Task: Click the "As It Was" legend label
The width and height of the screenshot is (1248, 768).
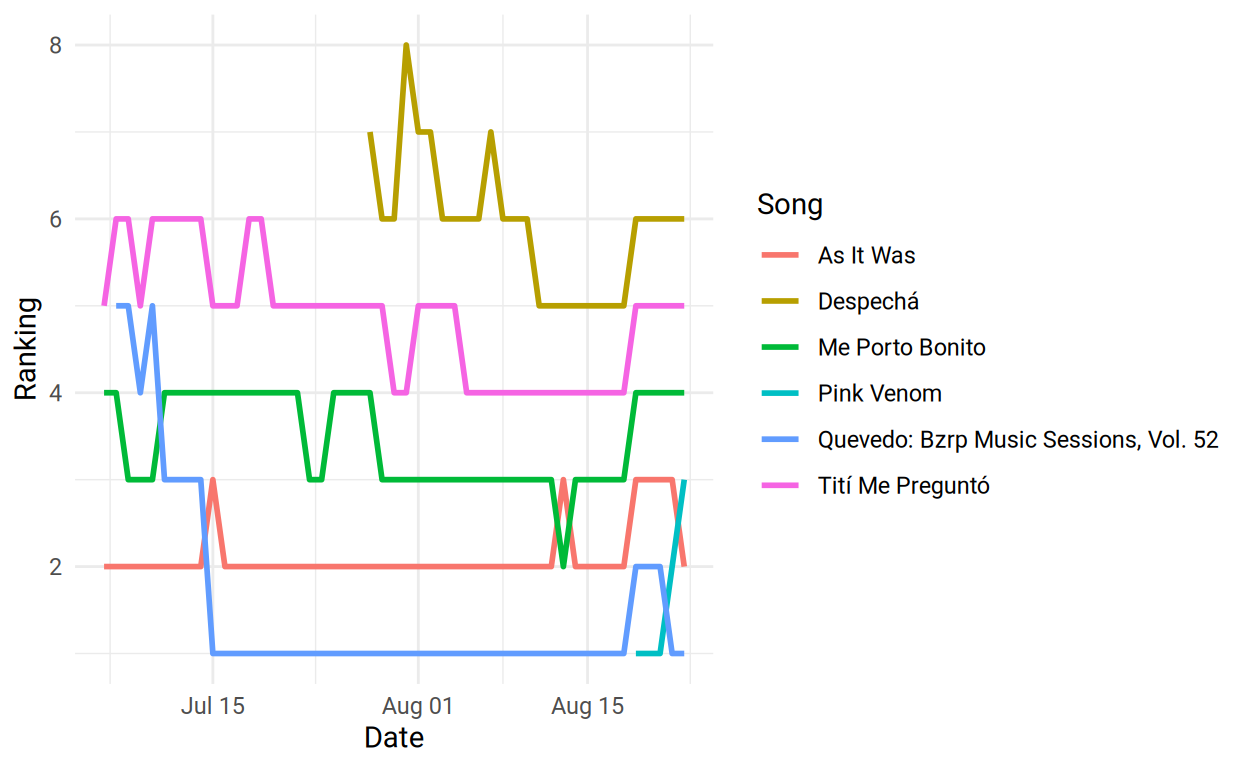Action: pyautogui.click(x=866, y=256)
